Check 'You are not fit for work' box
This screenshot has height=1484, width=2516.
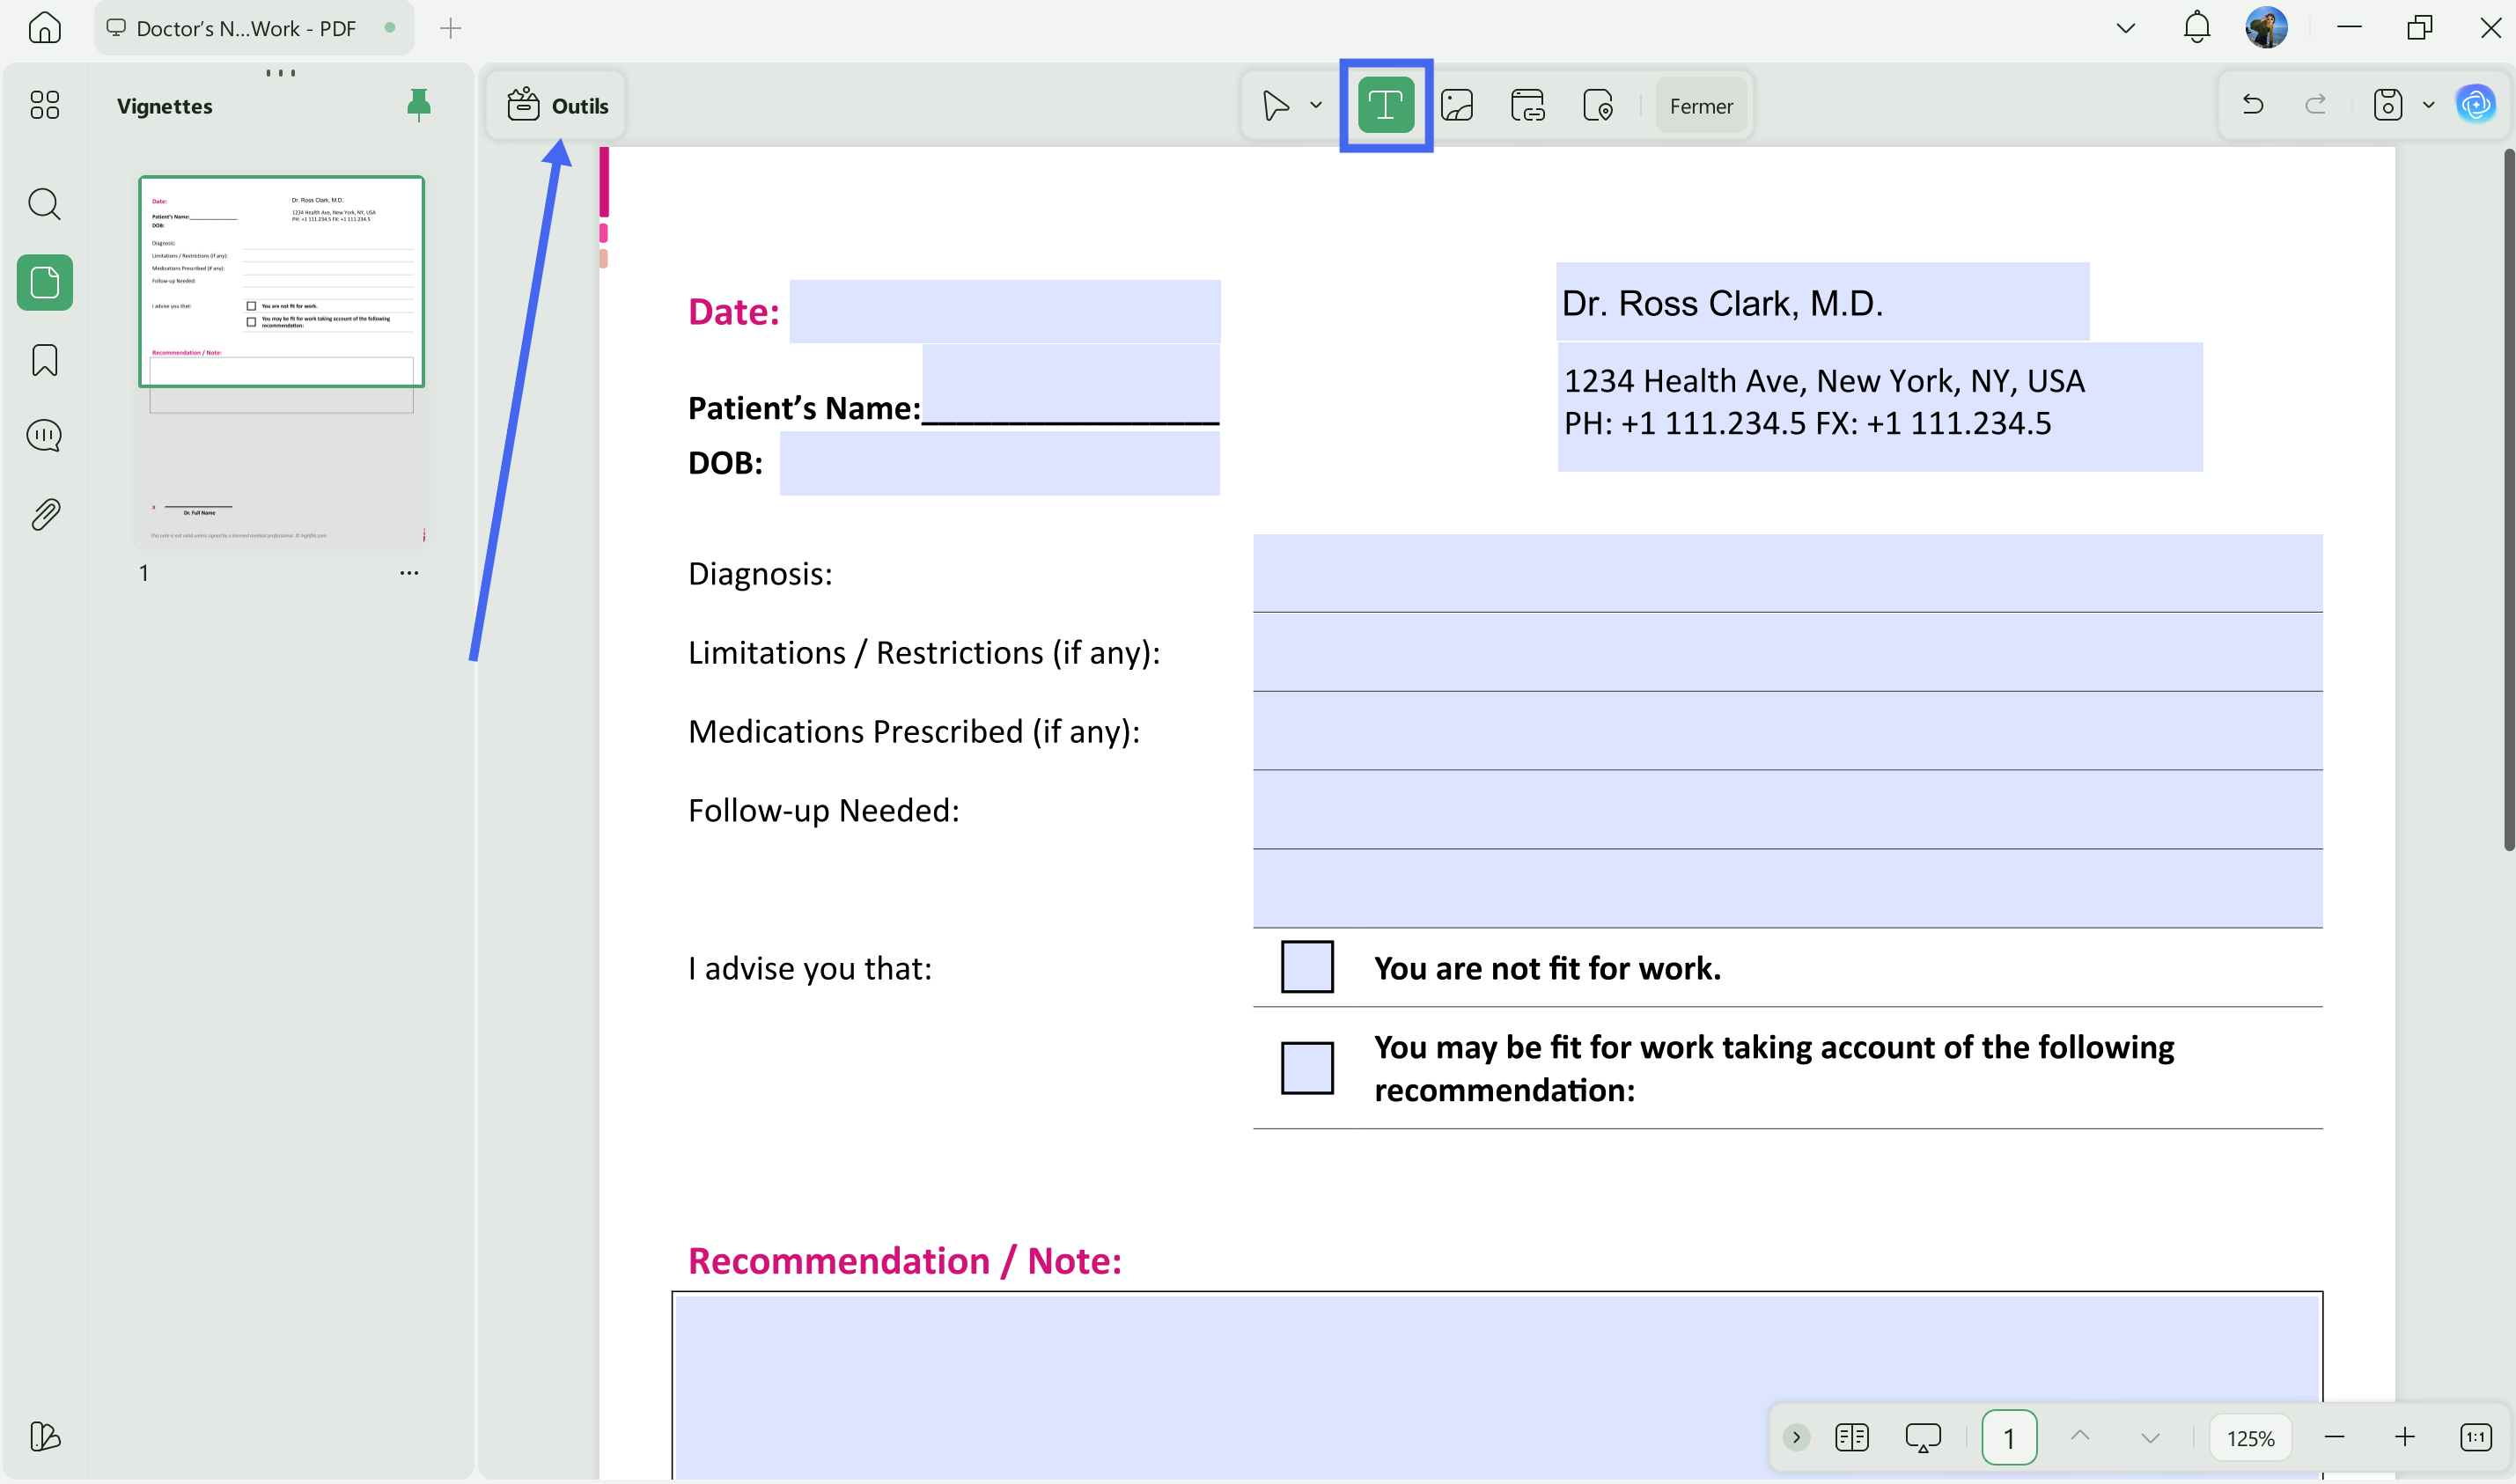click(x=1307, y=966)
